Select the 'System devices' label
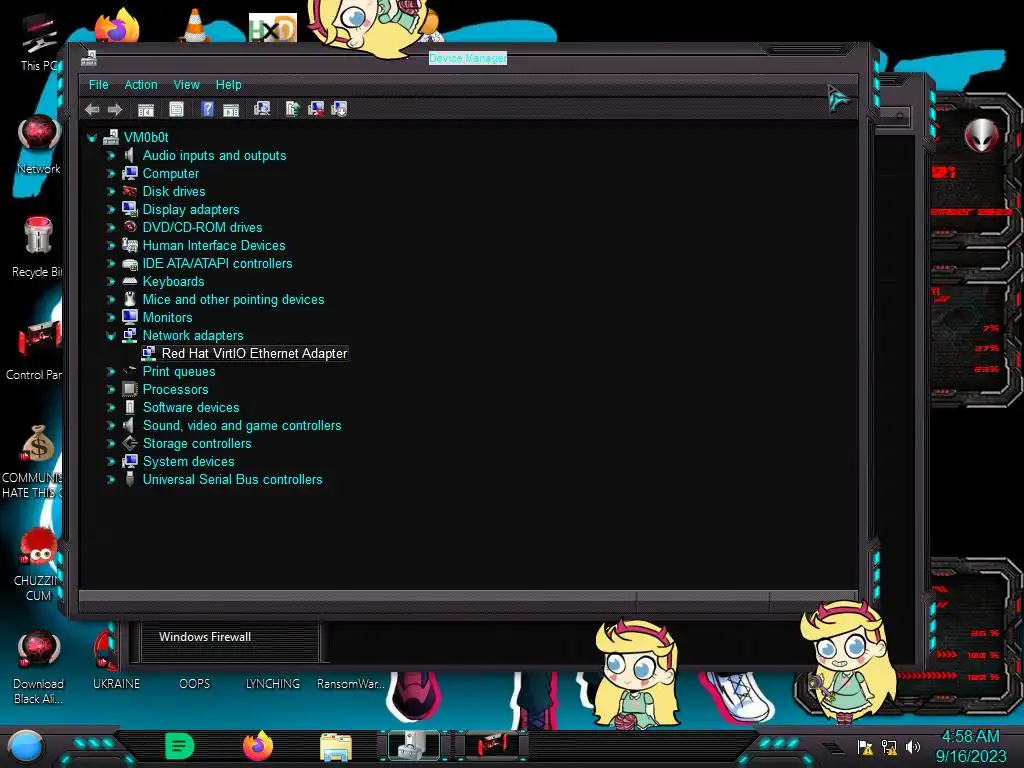 tap(189, 462)
